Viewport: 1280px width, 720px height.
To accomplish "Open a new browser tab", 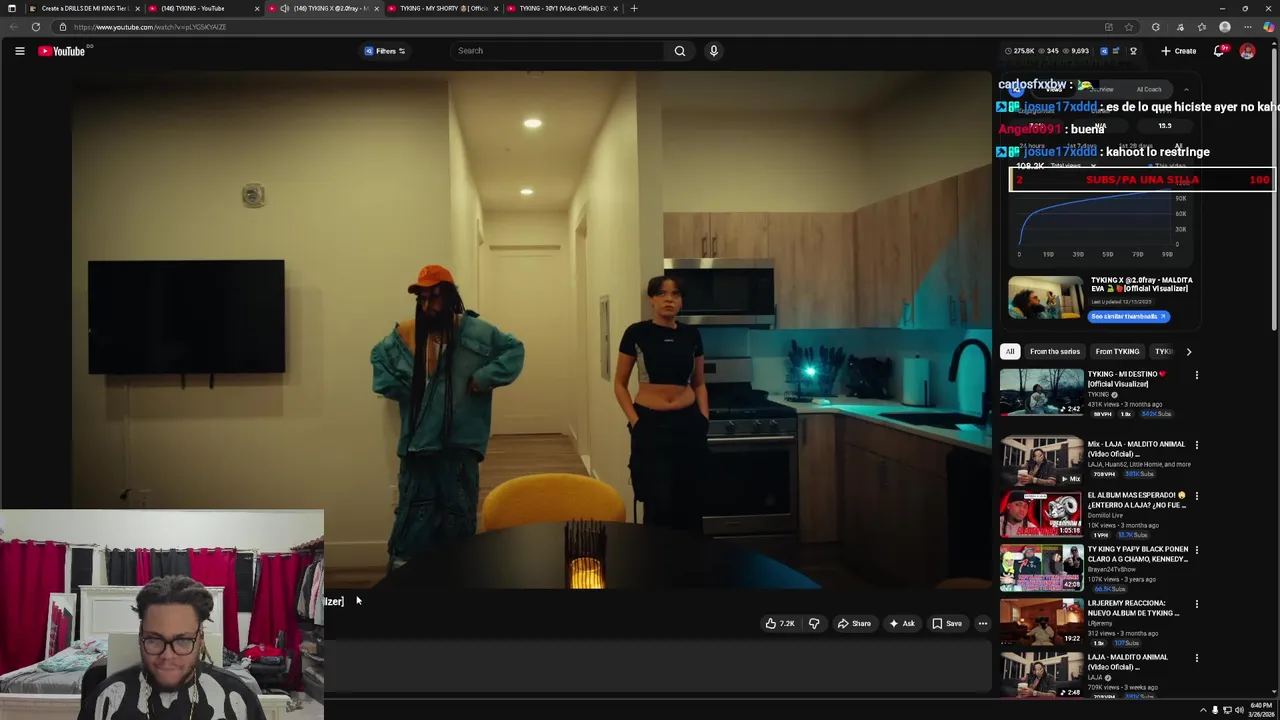I will [634, 8].
